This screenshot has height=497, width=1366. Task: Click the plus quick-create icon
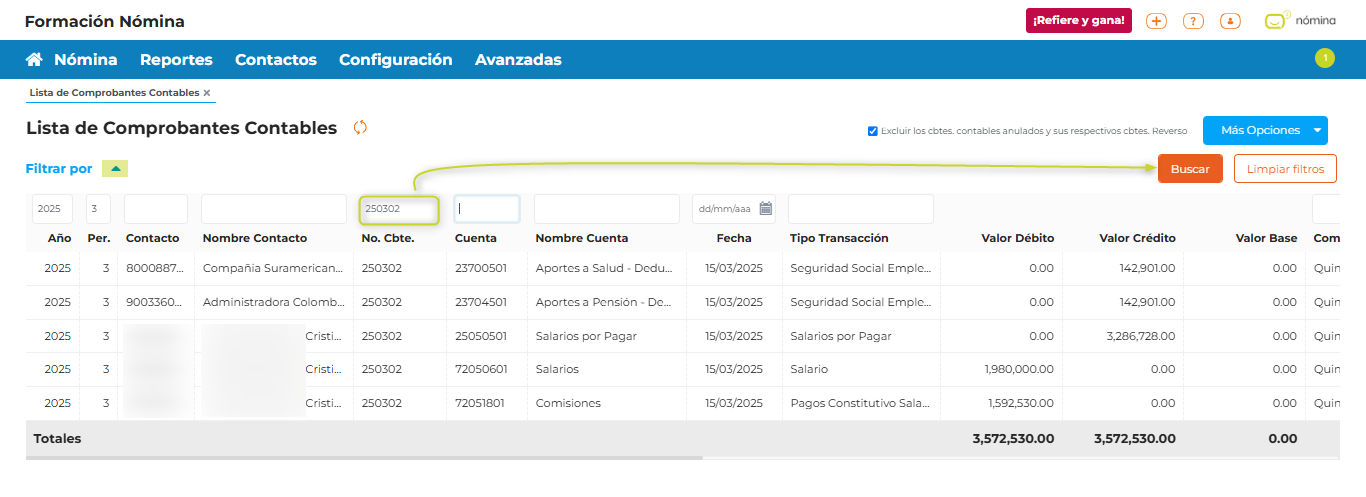click(1156, 21)
